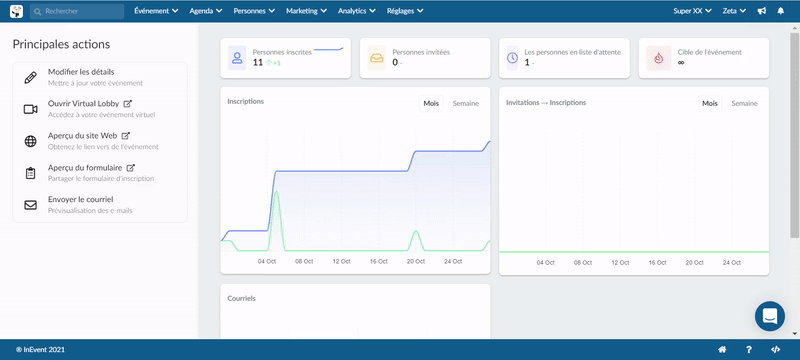Click the pencil icon for Modifier les détails

coord(31,78)
